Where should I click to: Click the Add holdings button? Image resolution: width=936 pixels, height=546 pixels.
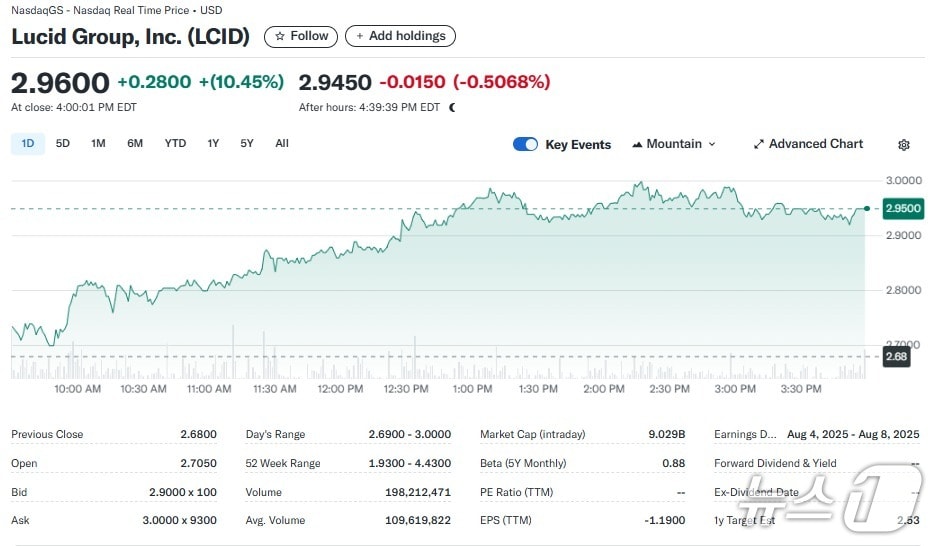400,36
